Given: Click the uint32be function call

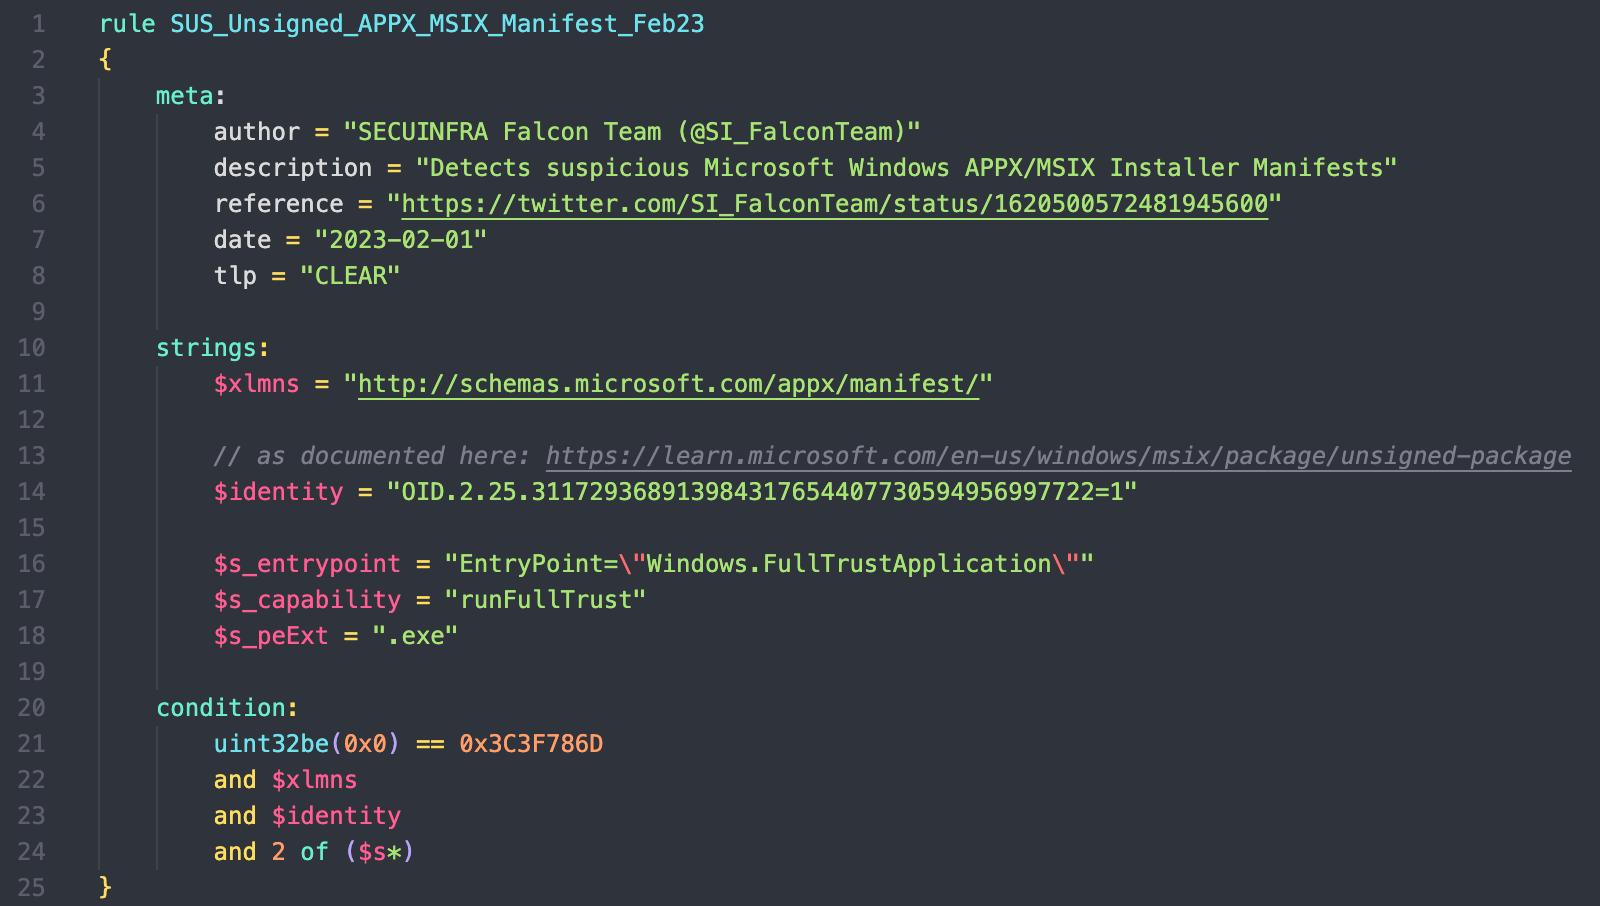Looking at the screenshot, I should [x=307, y=744].
